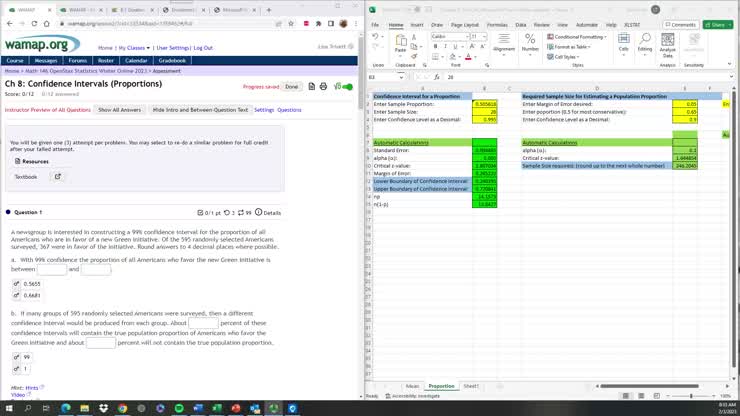Open the Formulas ribbon tab

496,24
